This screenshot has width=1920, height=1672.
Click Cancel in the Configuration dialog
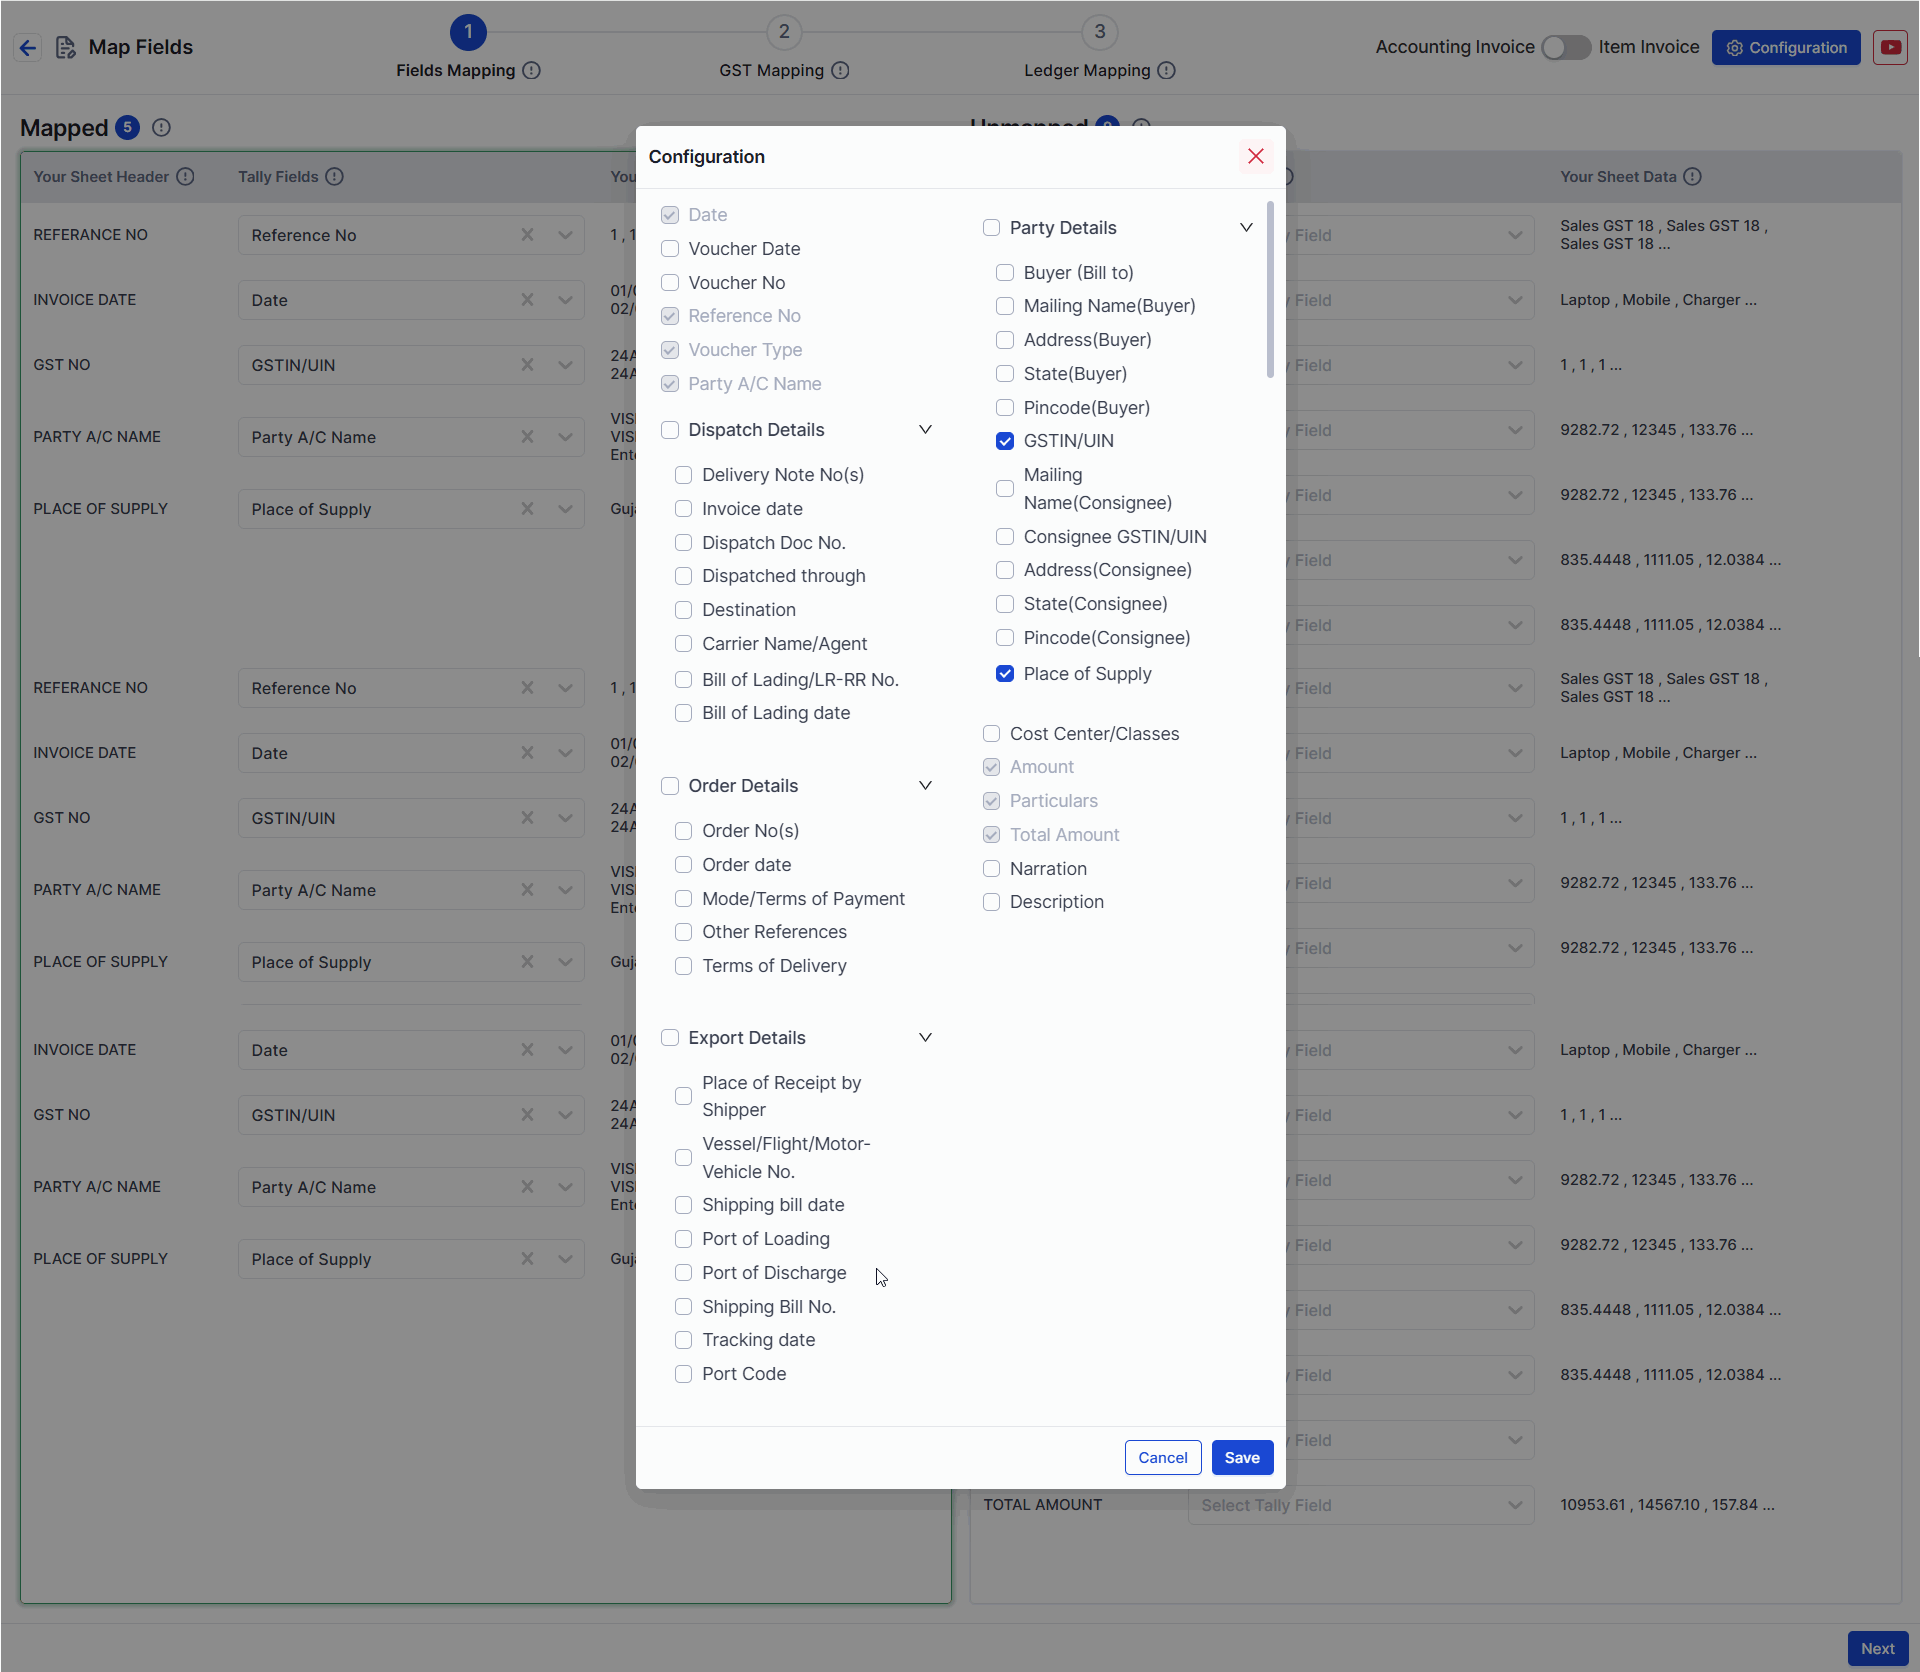coord(1162,1458)
